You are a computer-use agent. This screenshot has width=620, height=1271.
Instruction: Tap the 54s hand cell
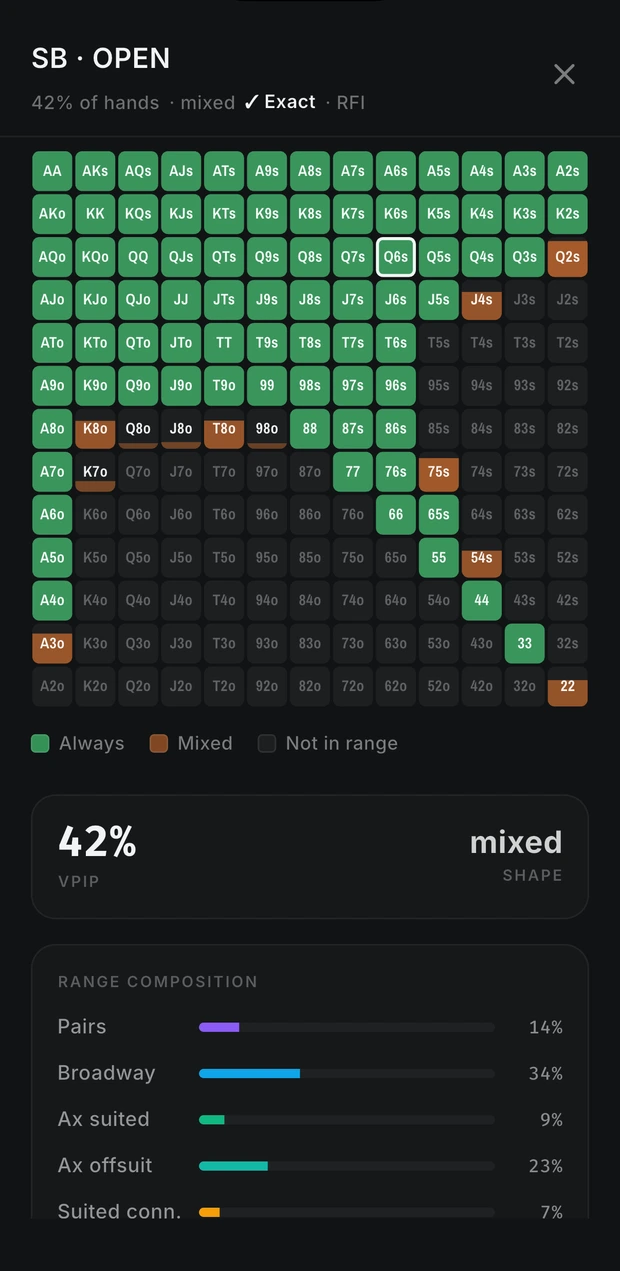pos(482,558)
